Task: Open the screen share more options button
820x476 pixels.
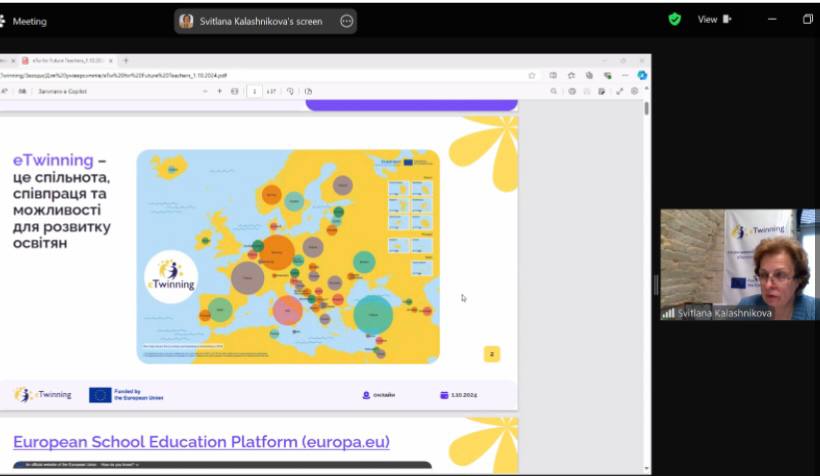Action: point(347,21)
